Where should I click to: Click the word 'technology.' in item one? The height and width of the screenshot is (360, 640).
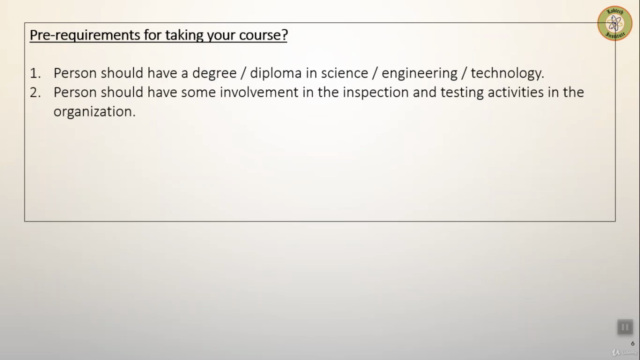point(507,73)
